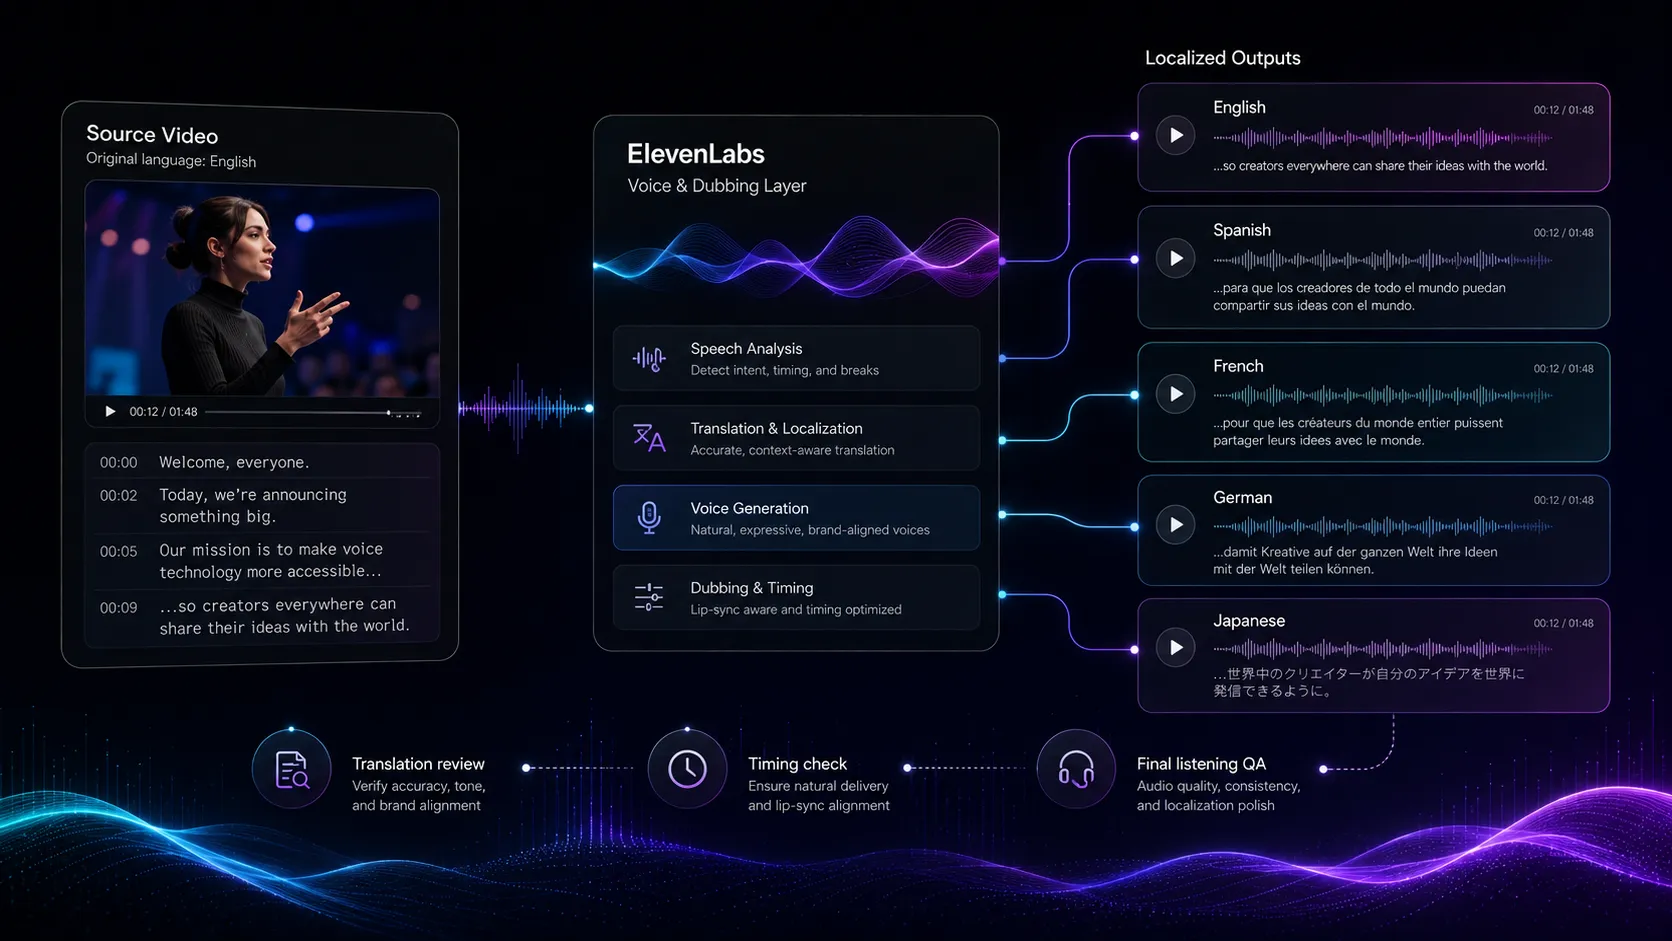
Task: Open the Translation review document icon
Action: (292, 769)
